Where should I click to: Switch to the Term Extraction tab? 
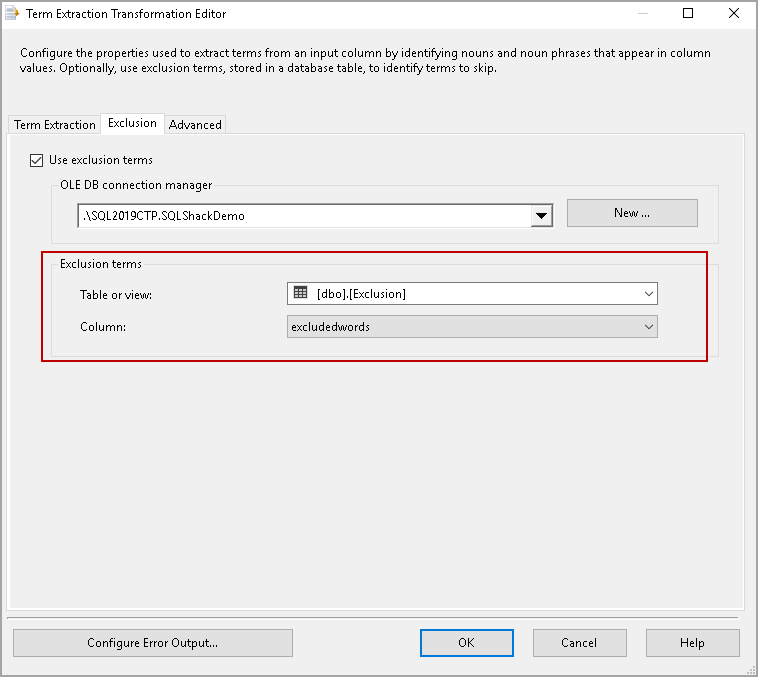55,125
